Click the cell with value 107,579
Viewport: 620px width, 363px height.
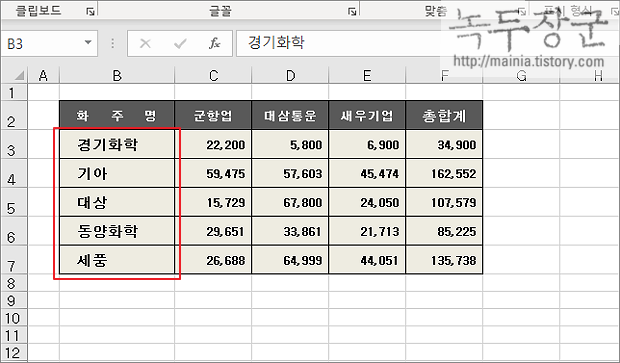(x=444, y=202)
